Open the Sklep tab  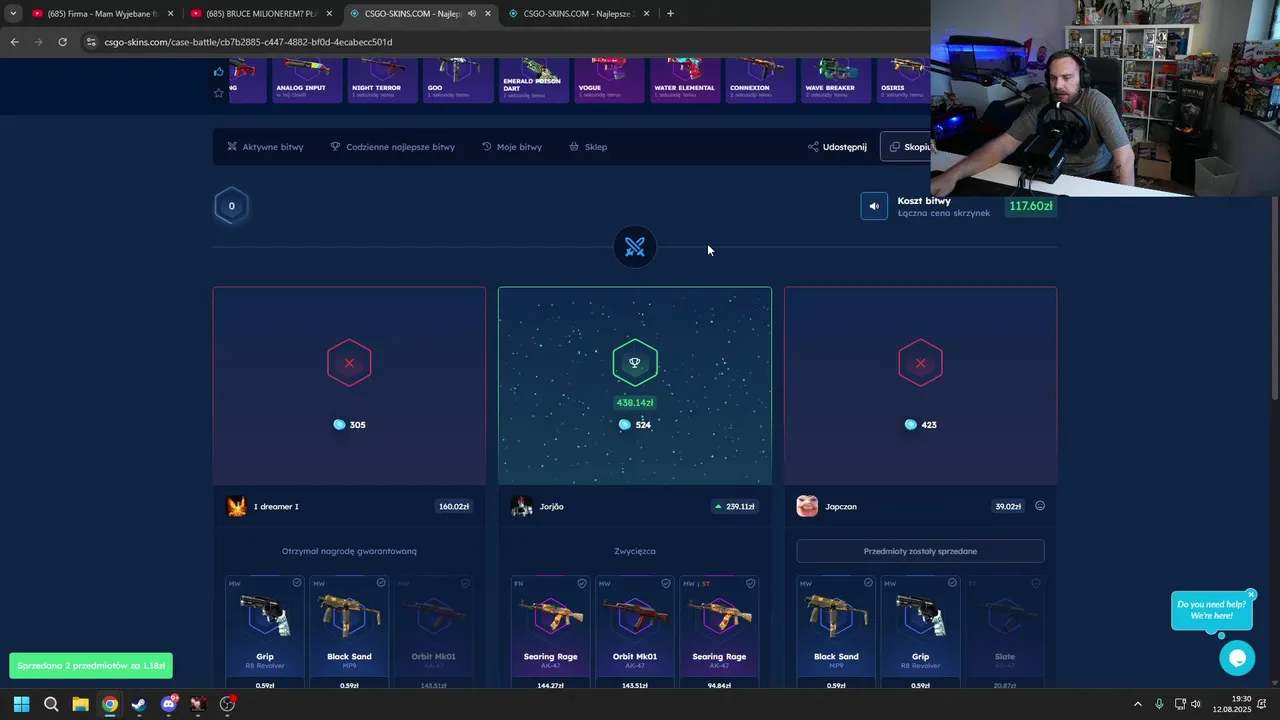[588, 147]
